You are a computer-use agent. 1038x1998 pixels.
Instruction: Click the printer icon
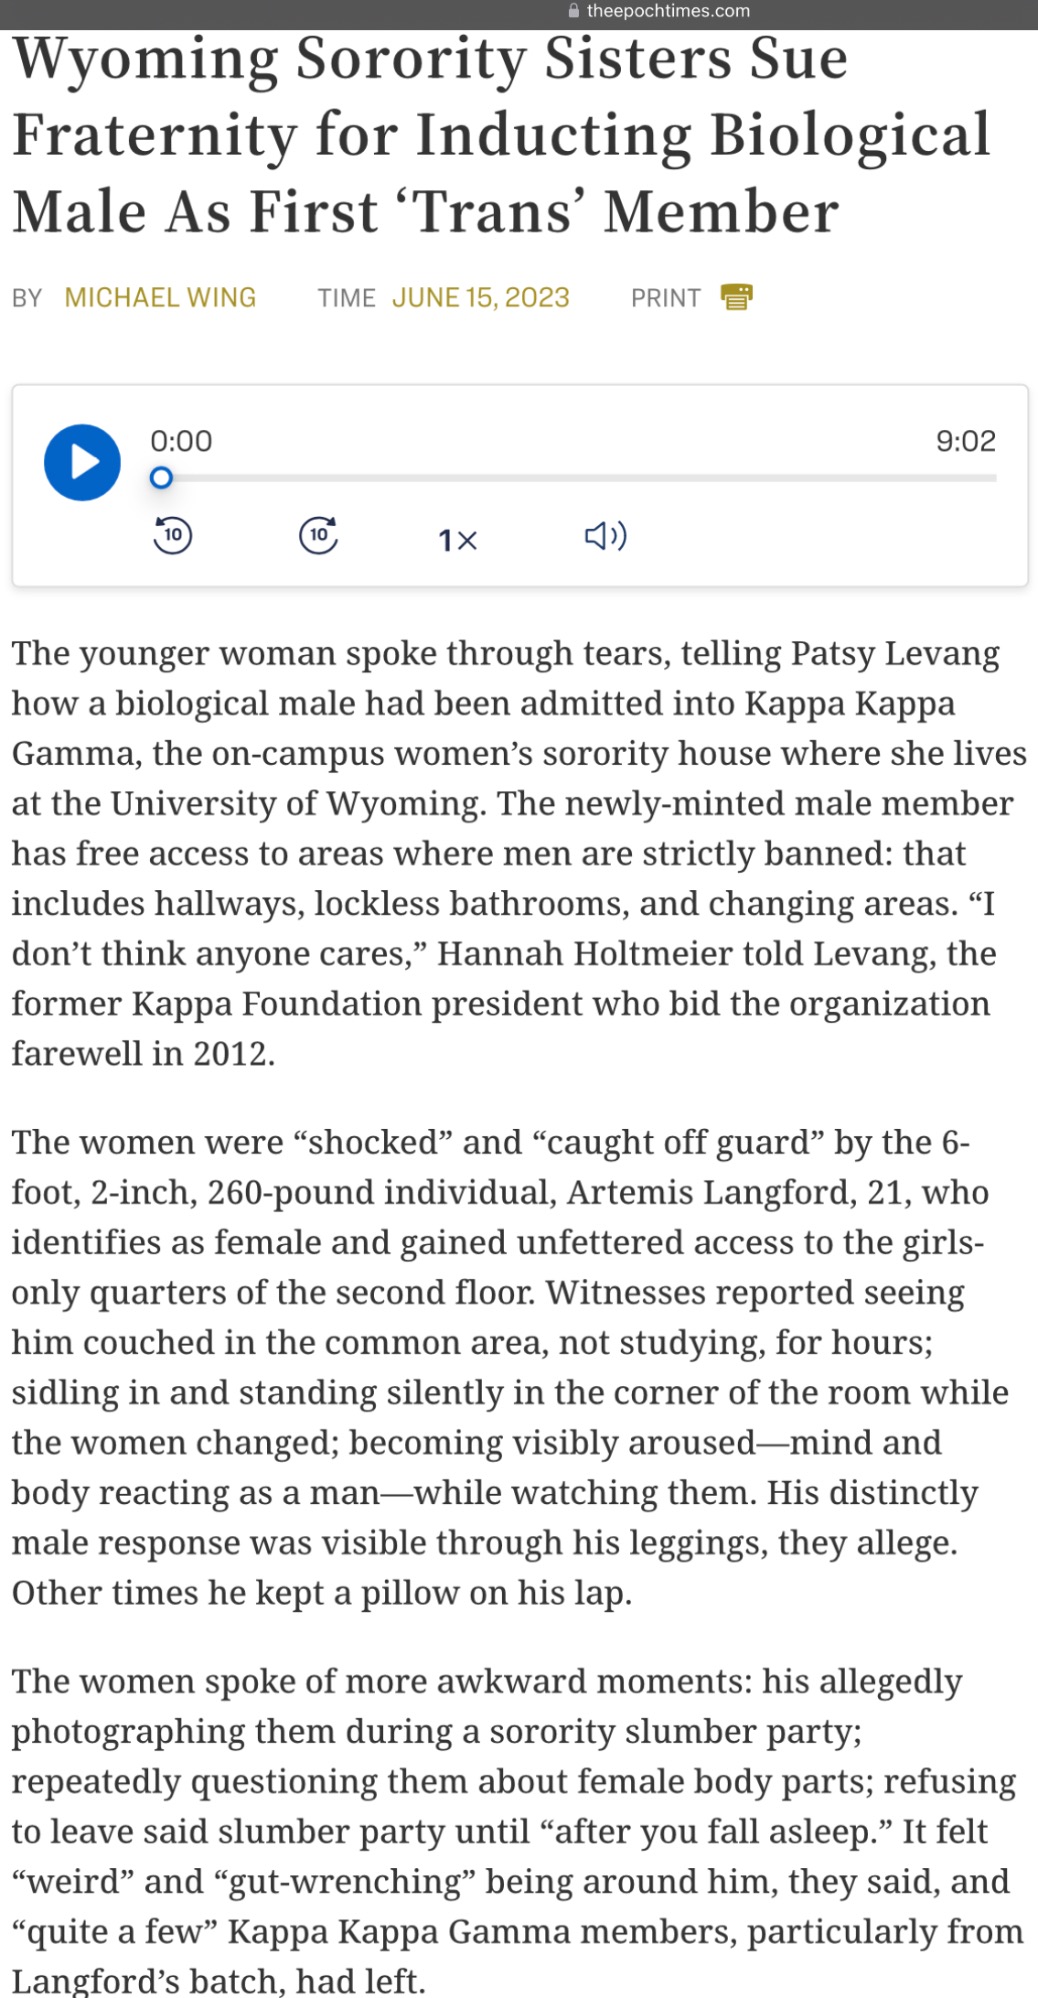point(736,297)
